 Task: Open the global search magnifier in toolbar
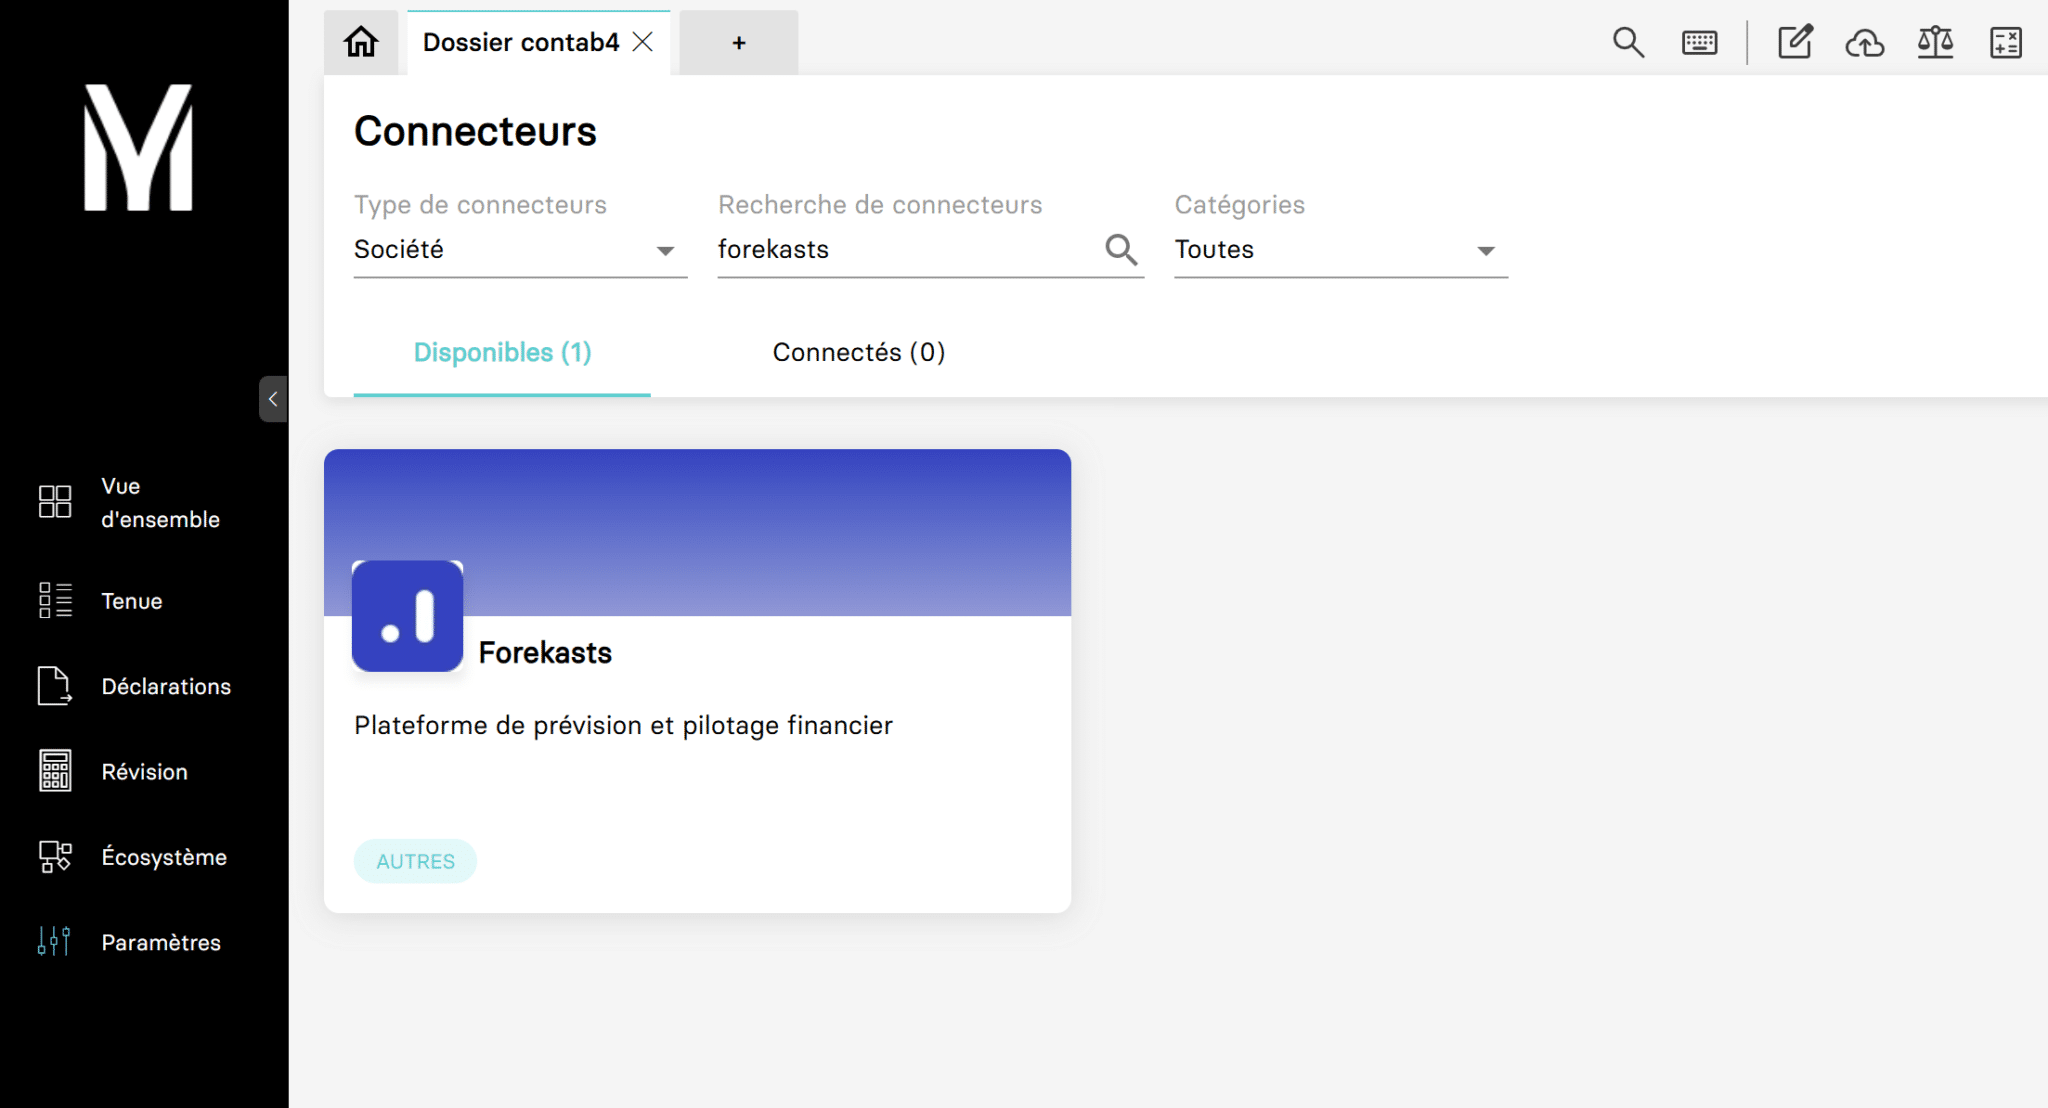click(1628, 42)
